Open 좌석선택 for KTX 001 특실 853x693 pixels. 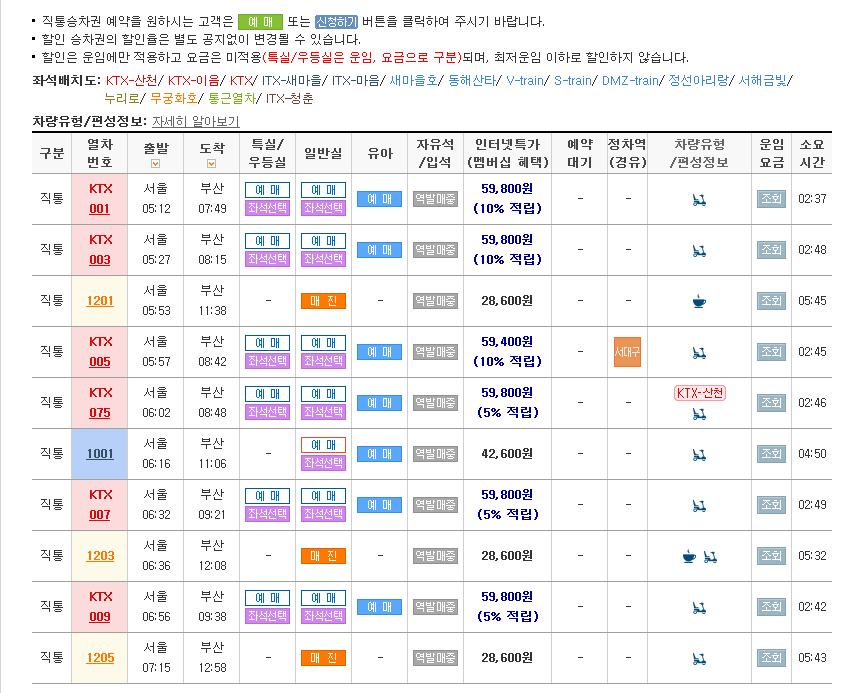[x=267, y=208]
